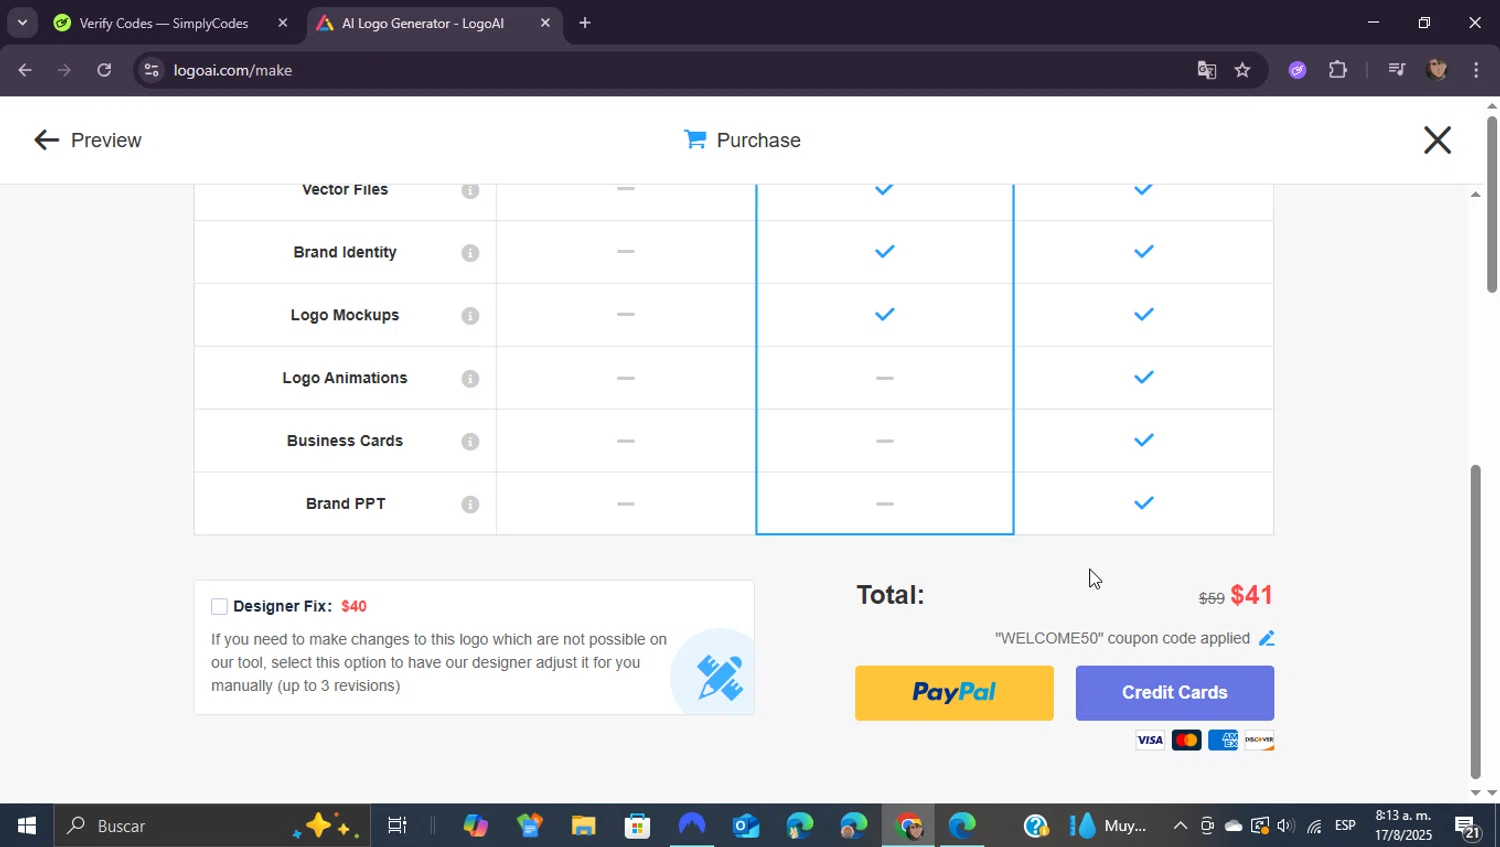Close the LogoAI browser tab
The height and width of the screenshot is (847, 1500).
[545, 22]
